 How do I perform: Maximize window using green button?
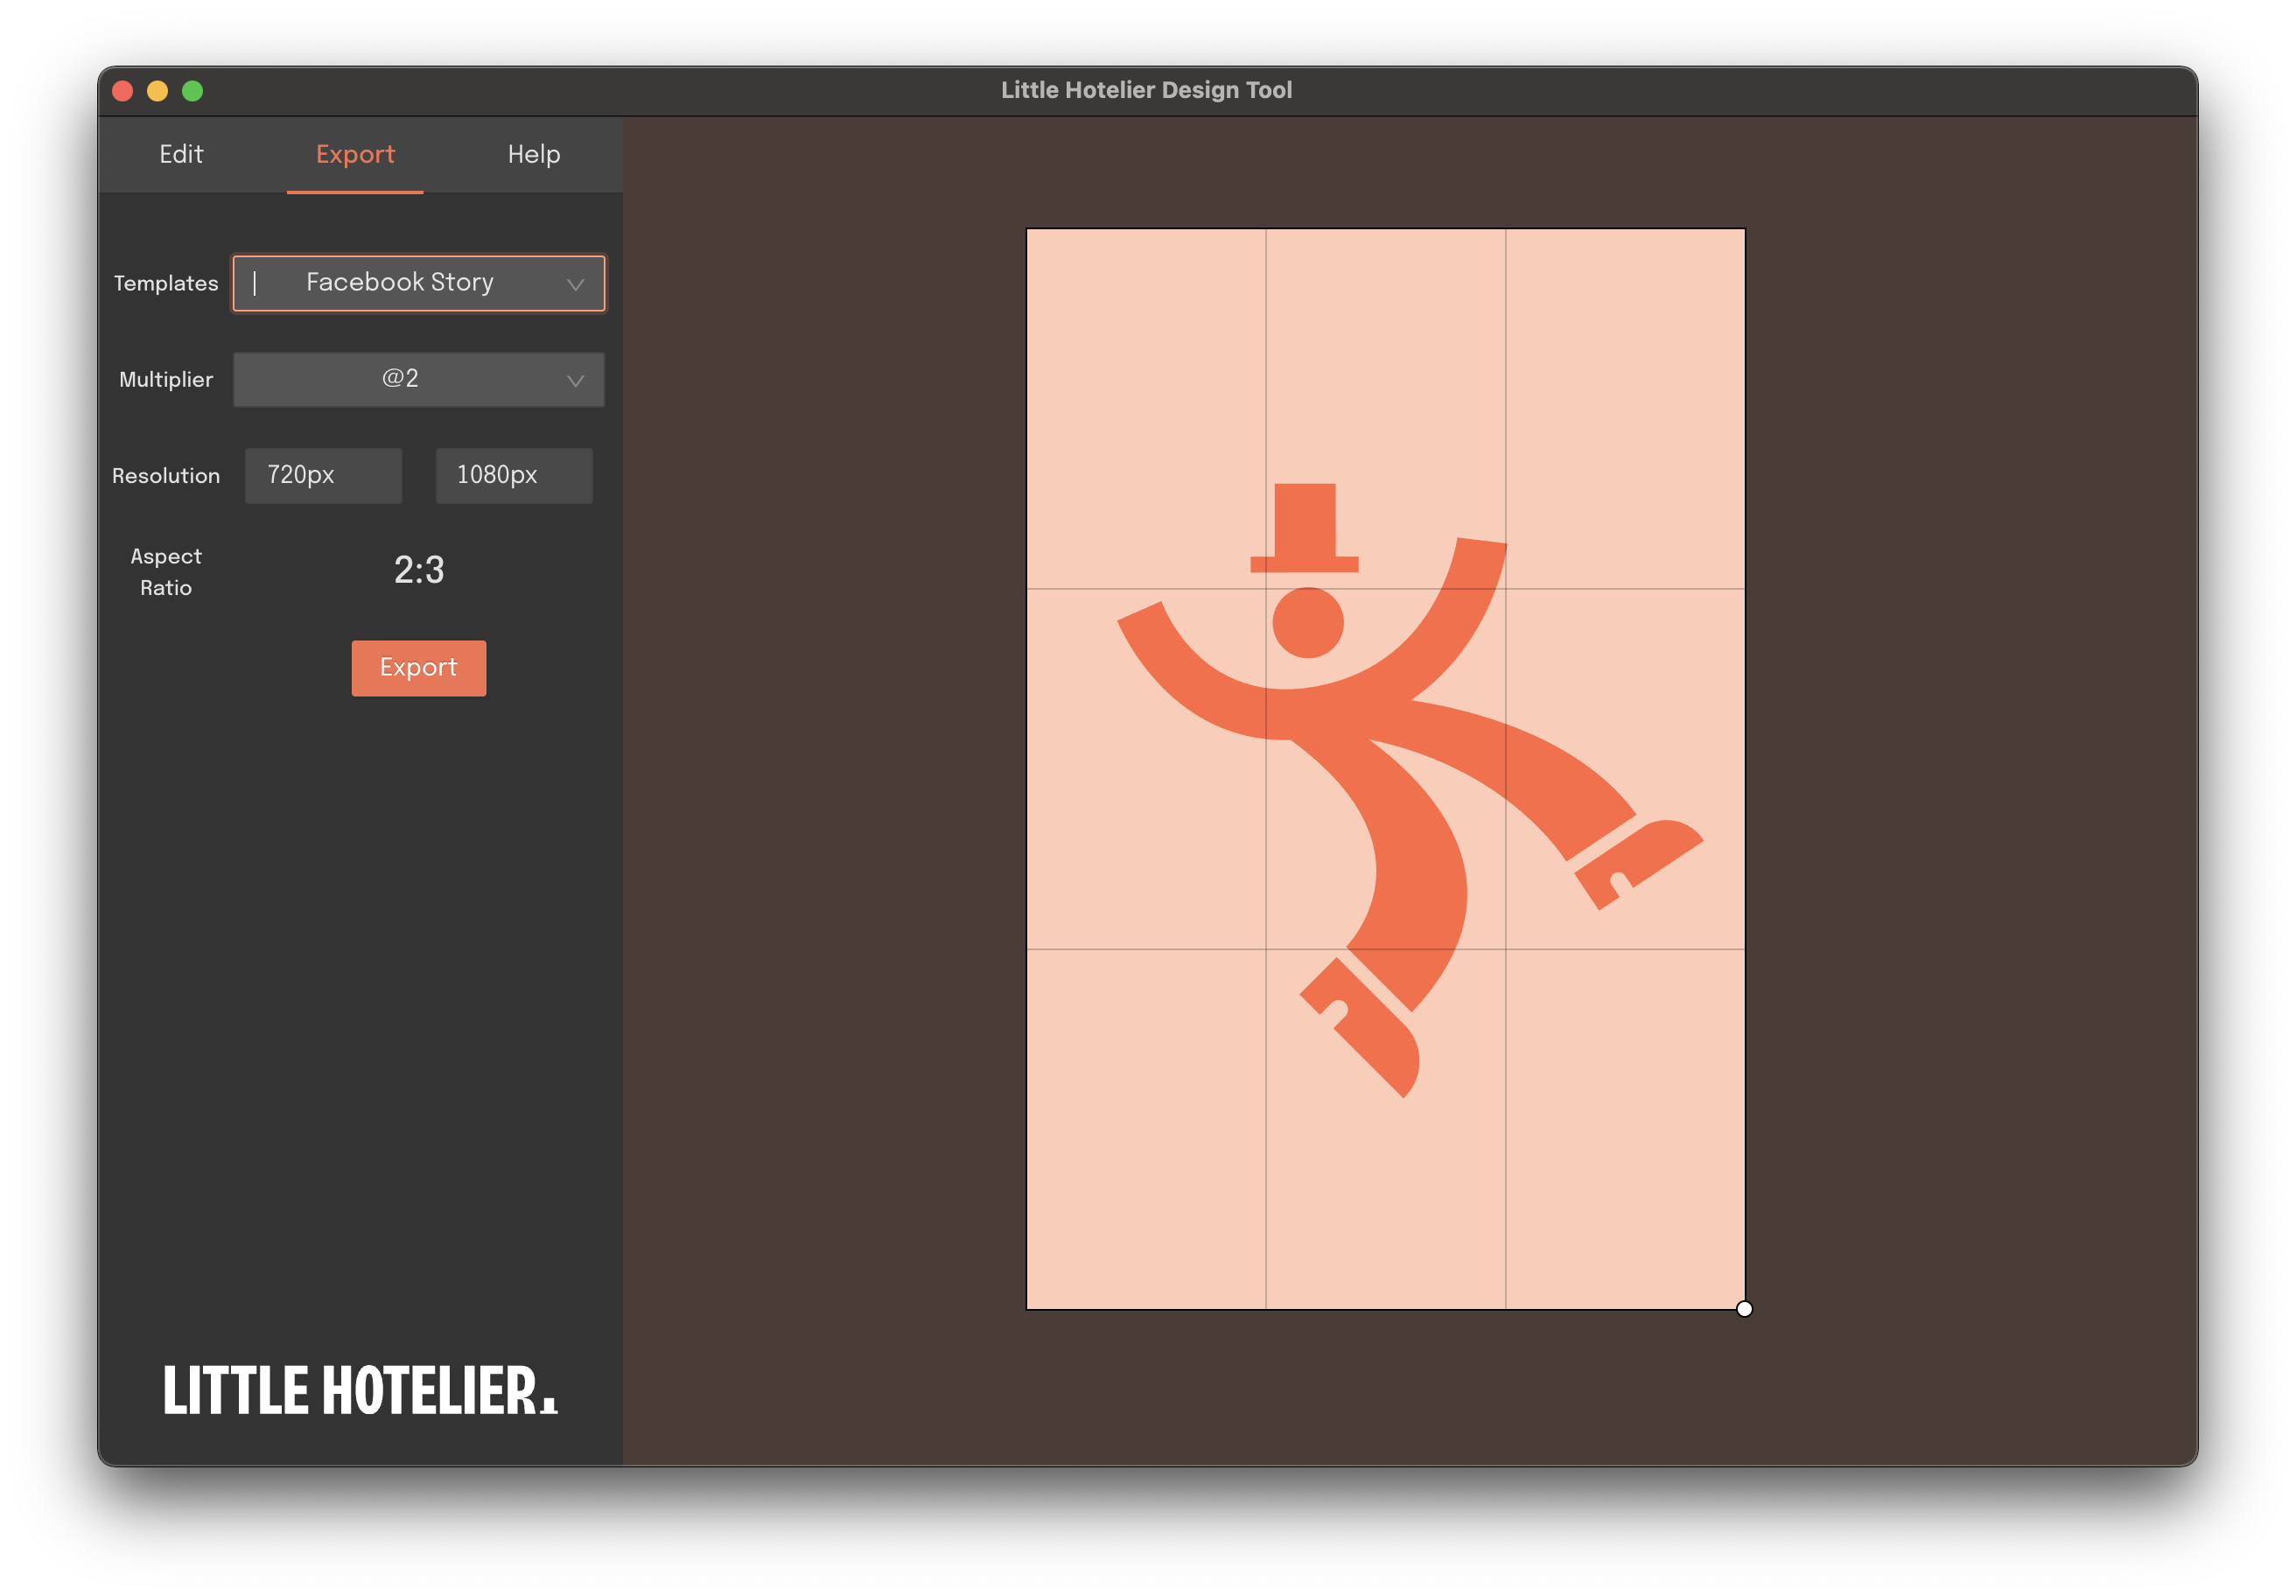click(x=193, y=91)
